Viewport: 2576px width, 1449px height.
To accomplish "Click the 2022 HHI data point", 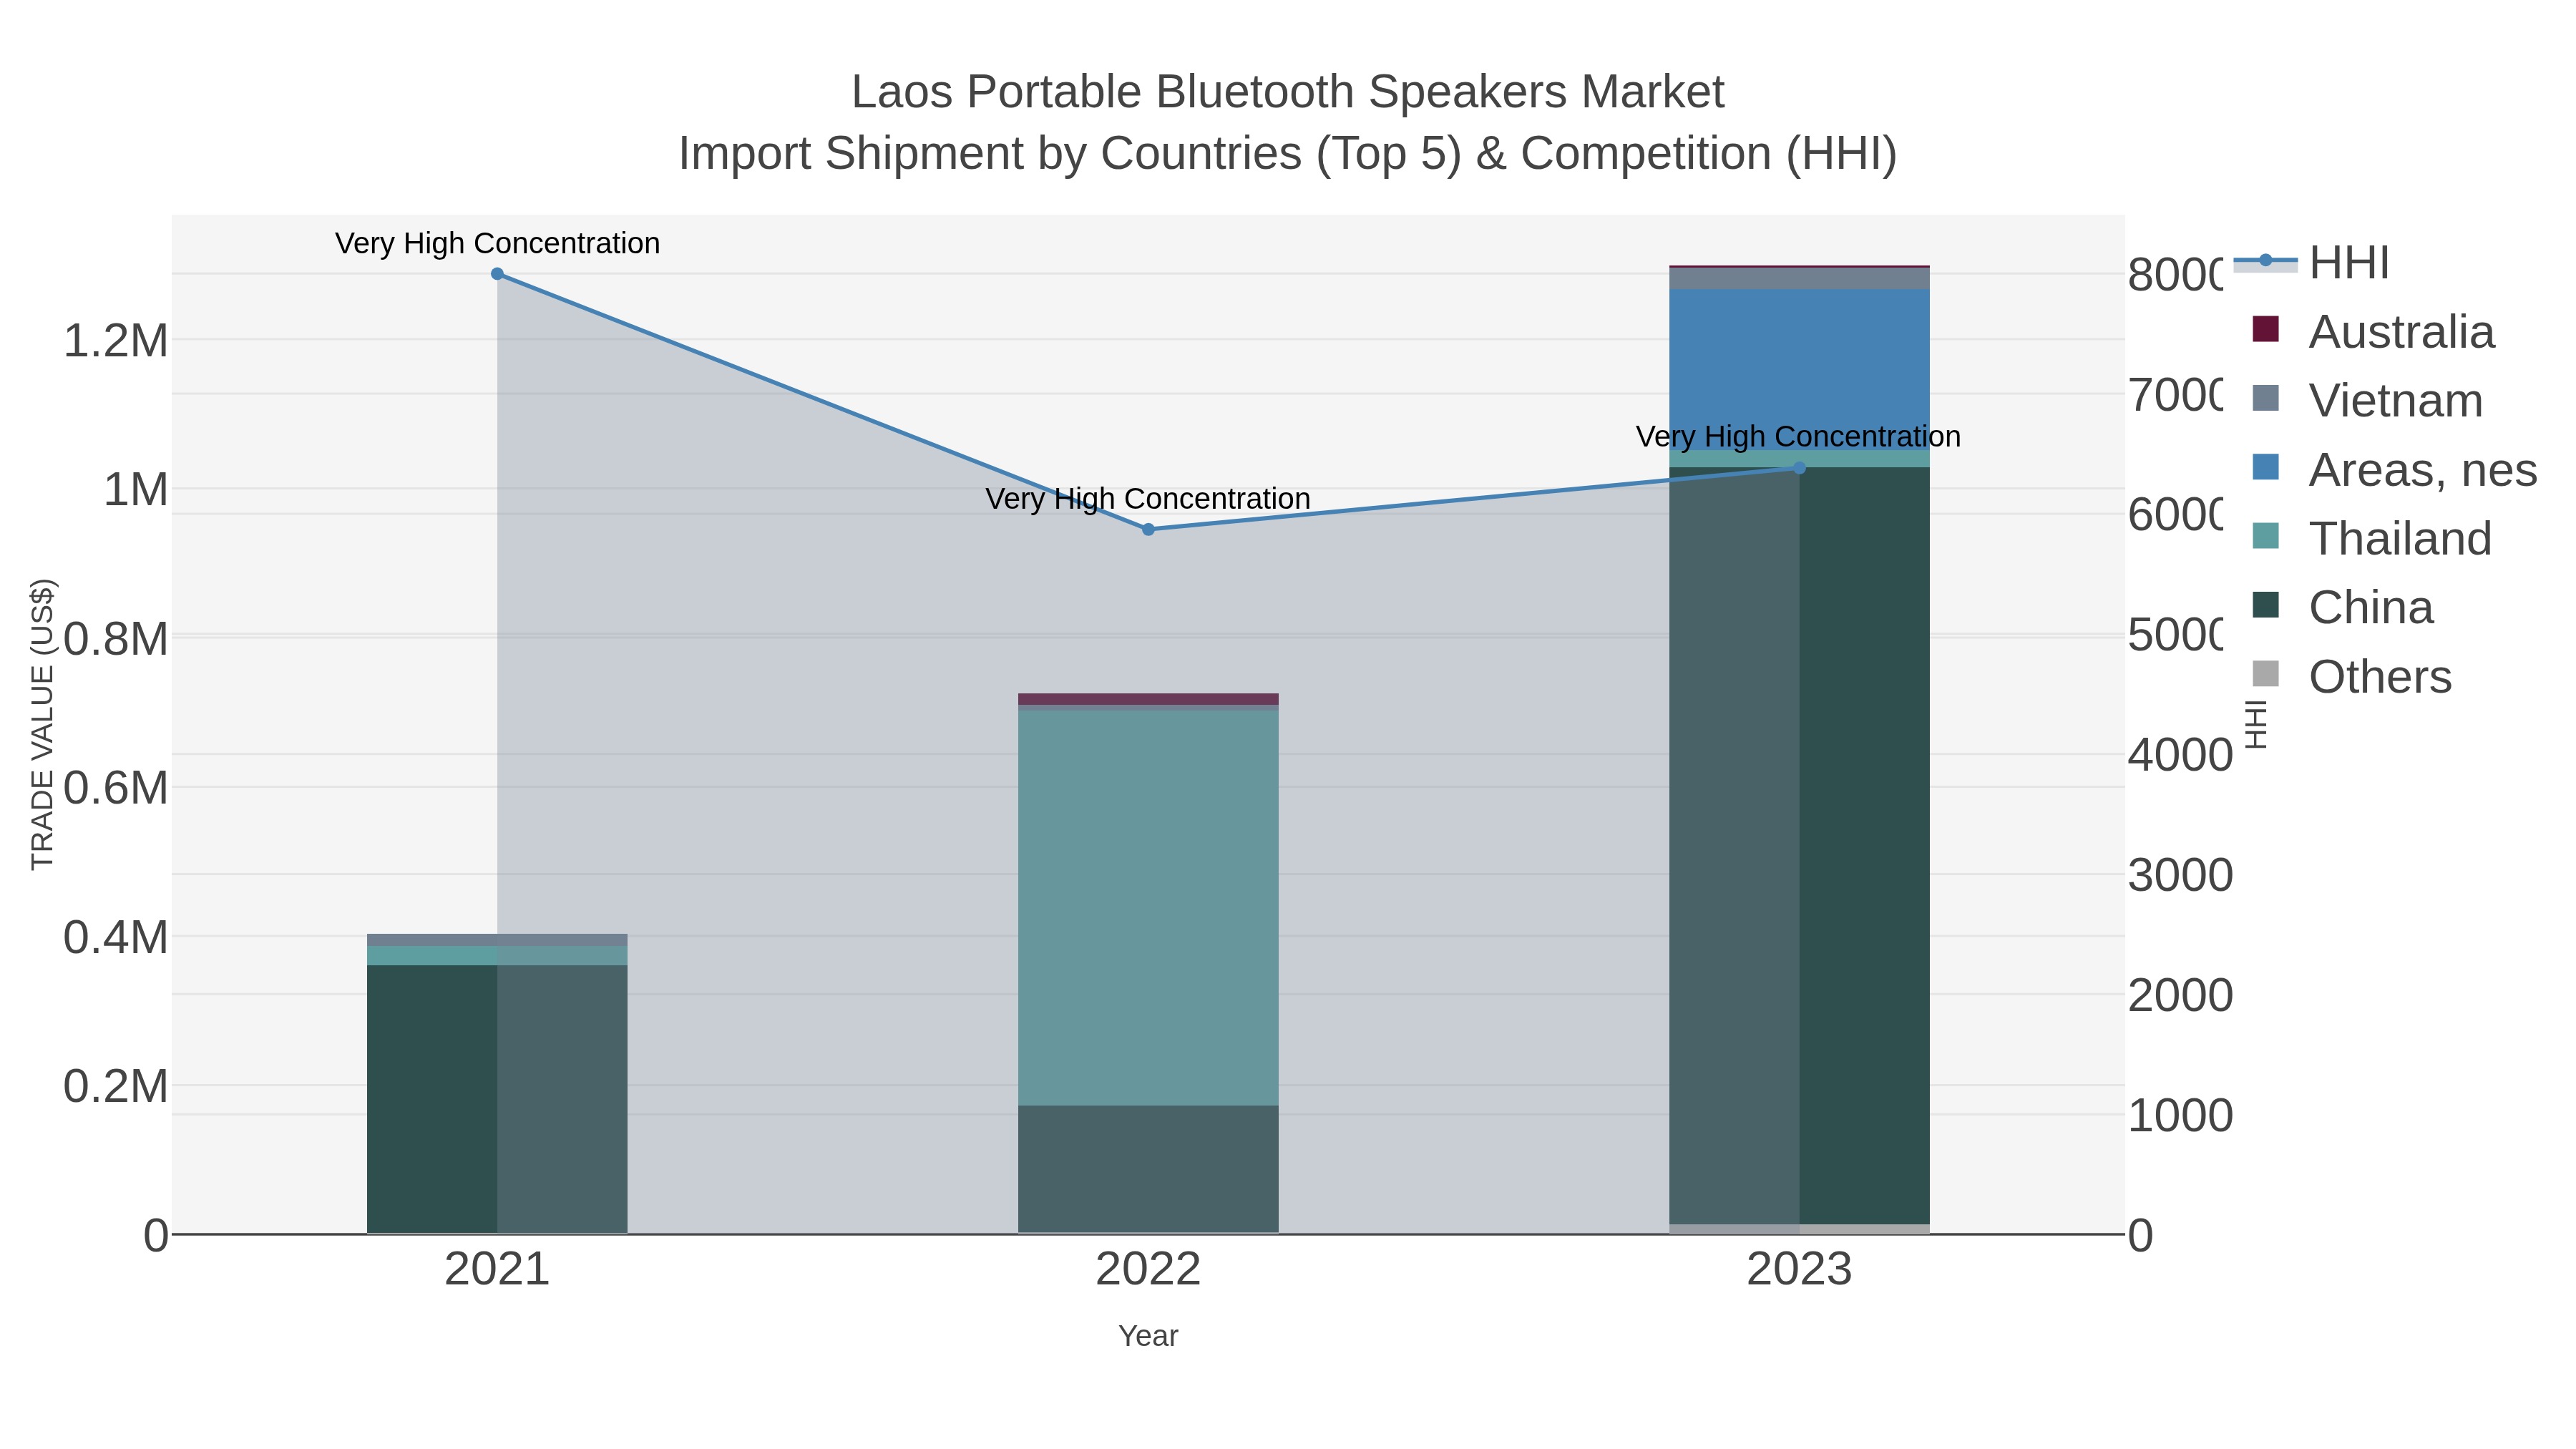I will click(1148, 529).
